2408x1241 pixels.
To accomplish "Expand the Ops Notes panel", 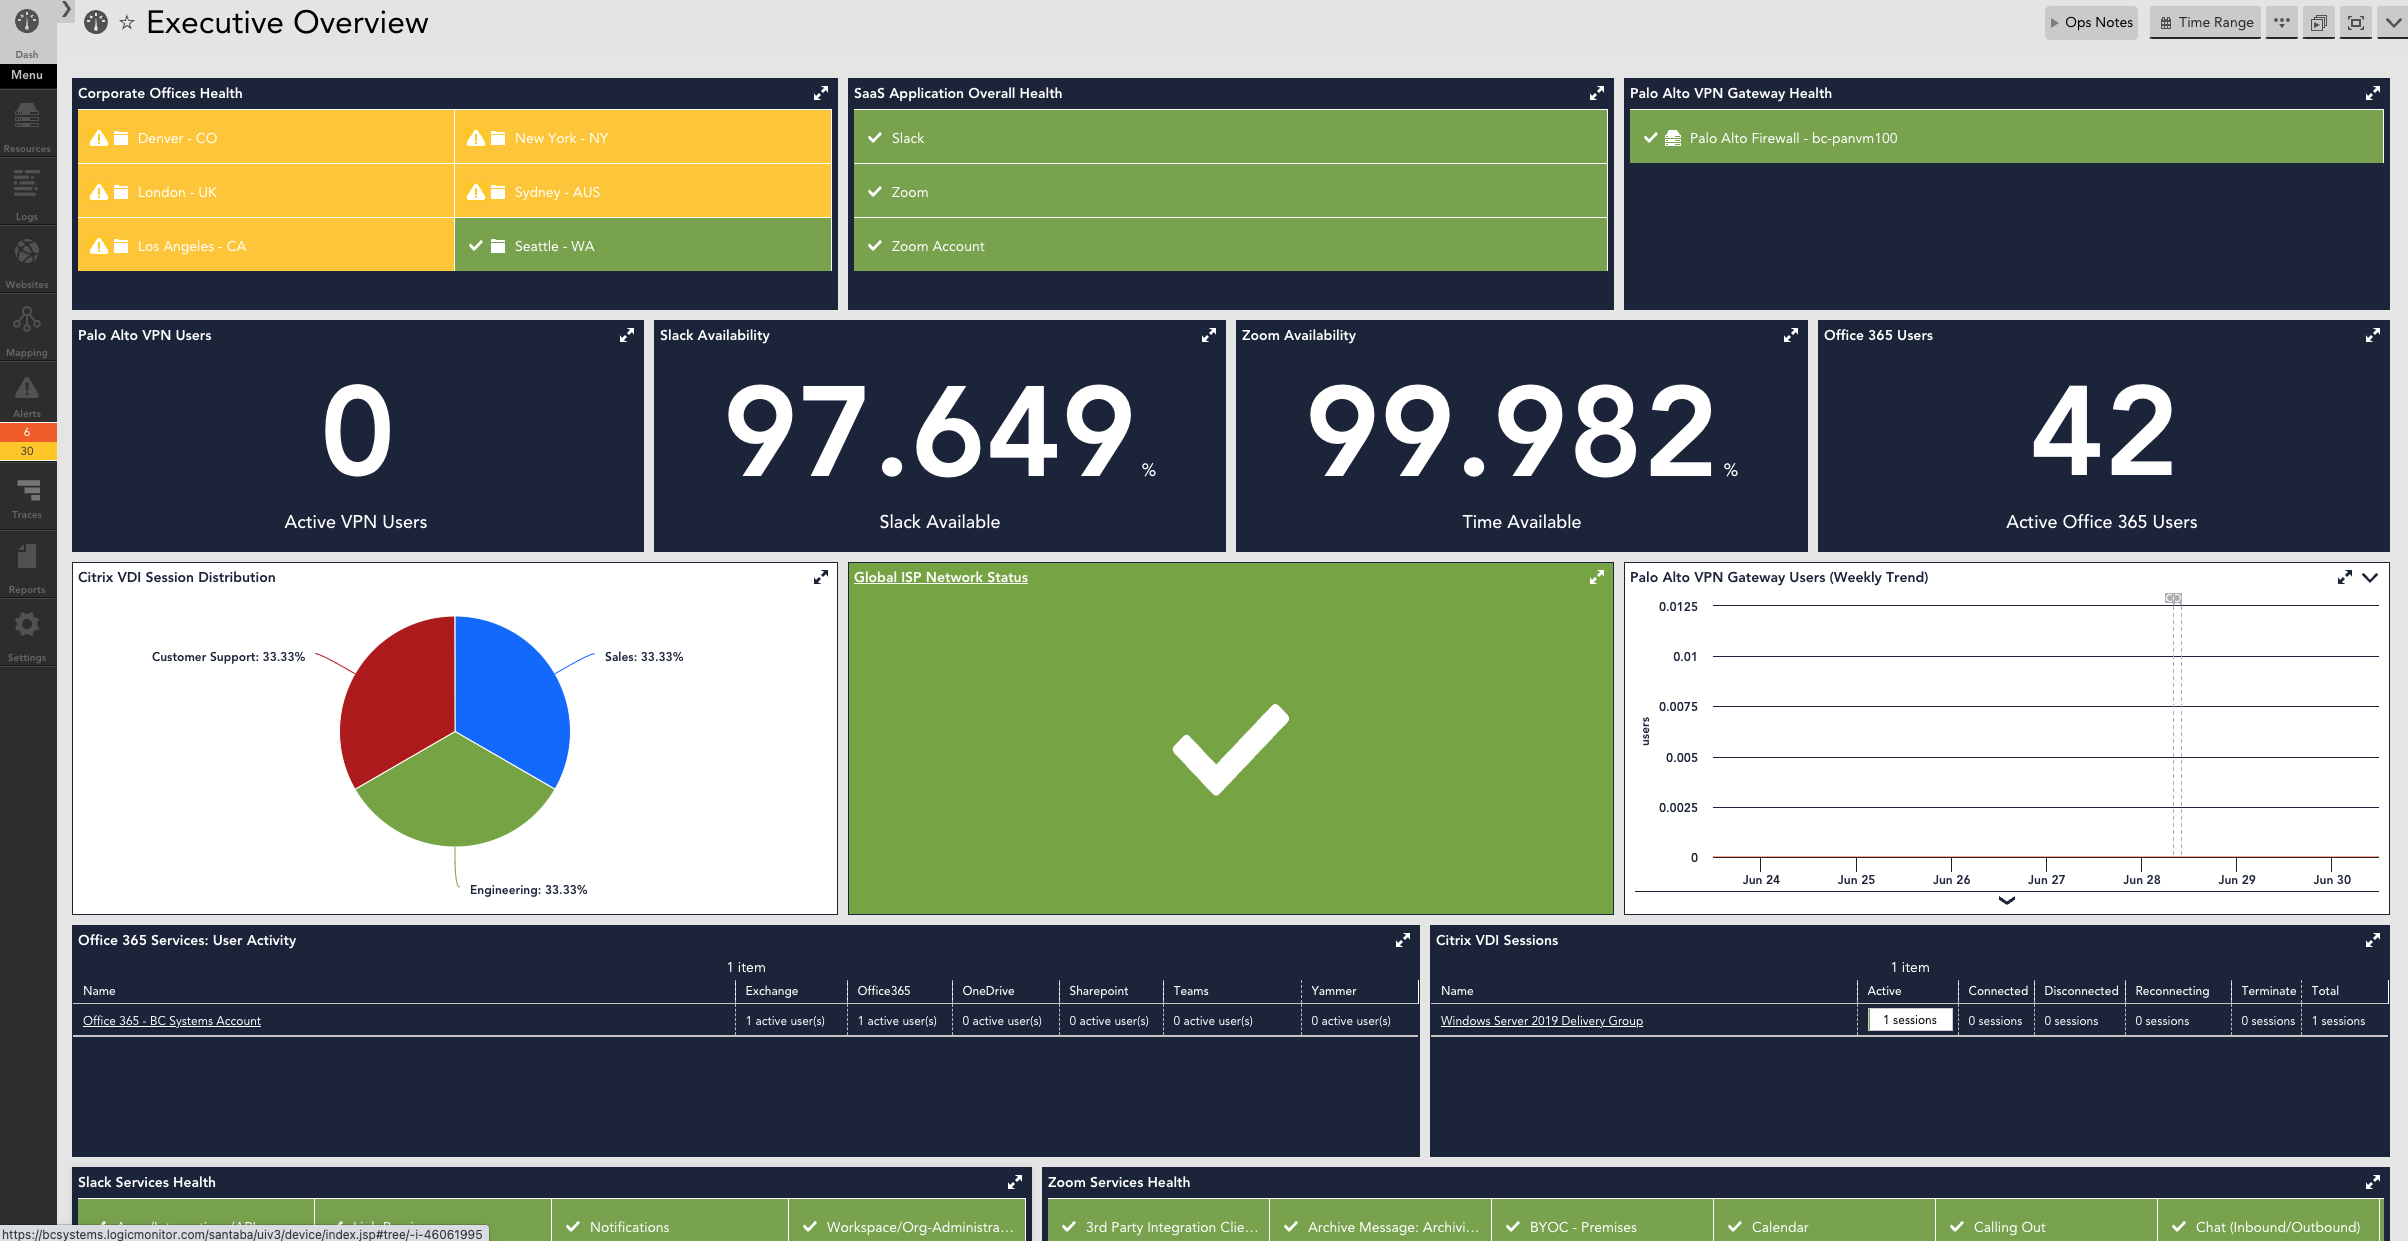I will (x=2091, y=22).
